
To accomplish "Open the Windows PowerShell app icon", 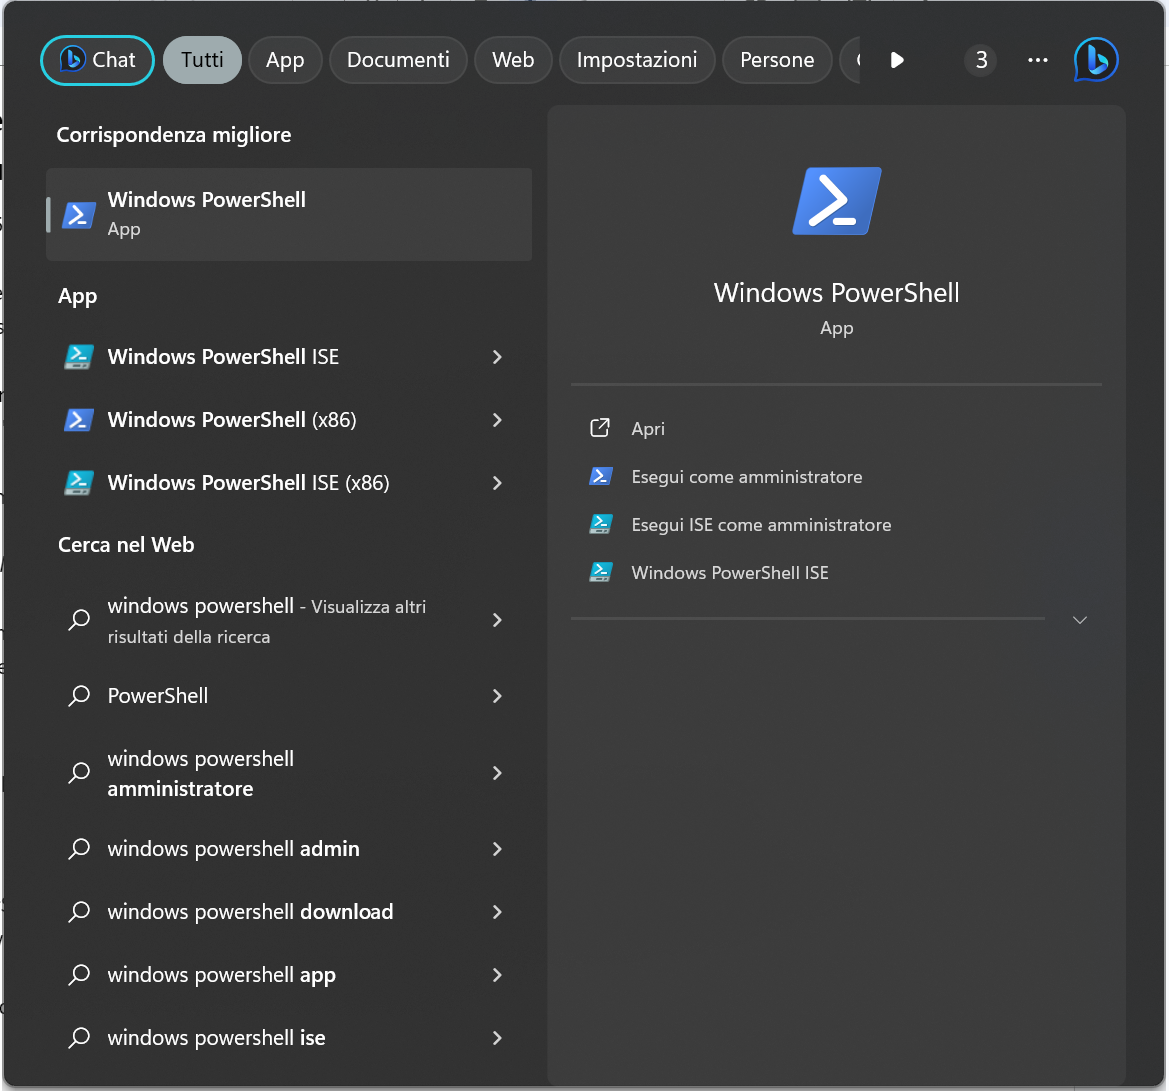I will click(x=78, y=214).
